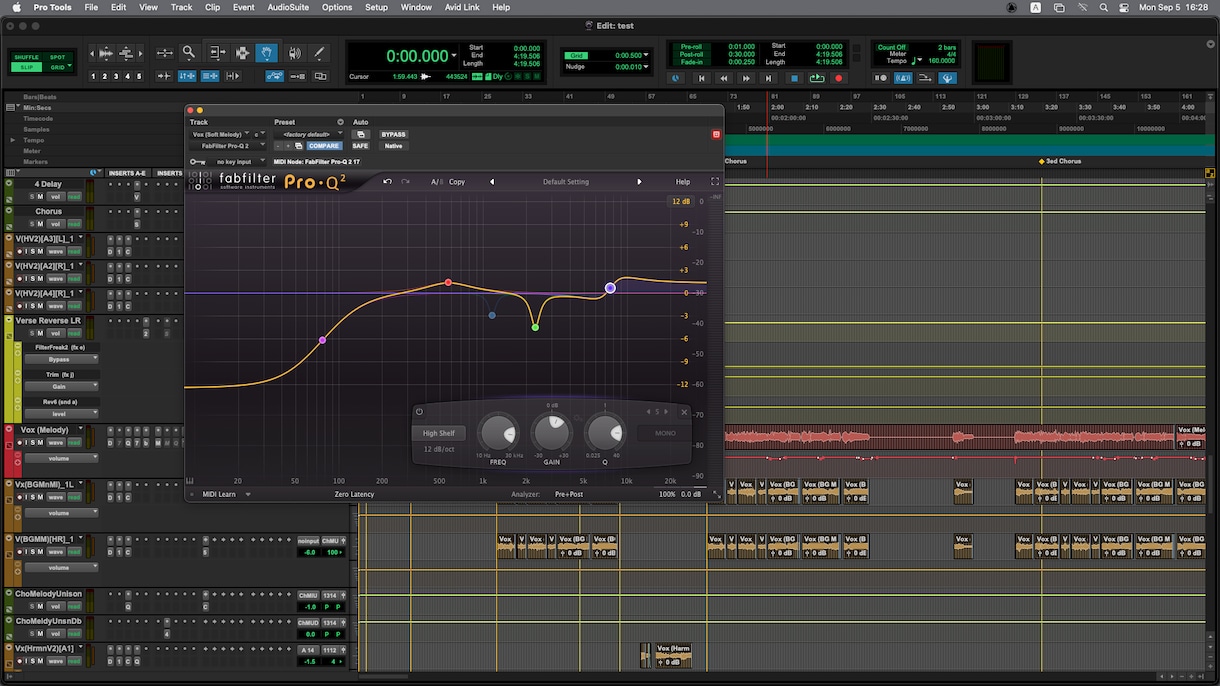Open the High Shelf filter shape dropdown
The height and width of the screenshot is (686, 1220).
point(438,433)
